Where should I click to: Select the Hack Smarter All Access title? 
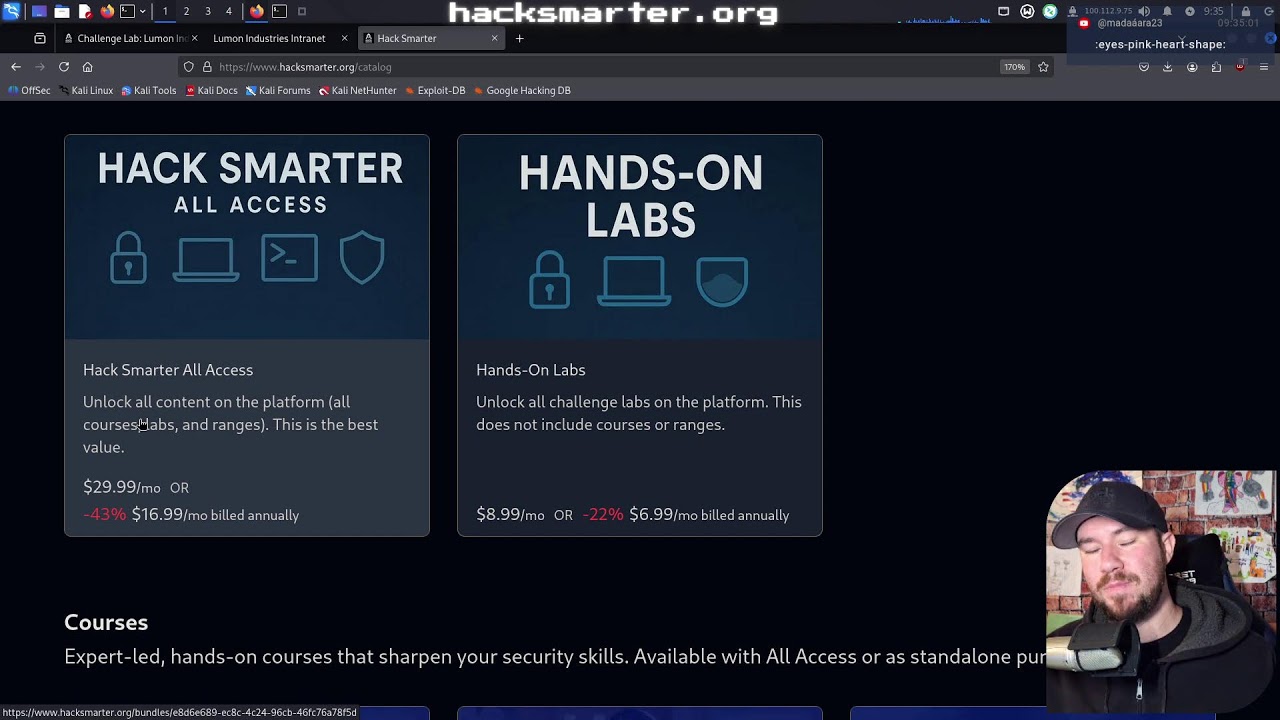coord(168,370)
